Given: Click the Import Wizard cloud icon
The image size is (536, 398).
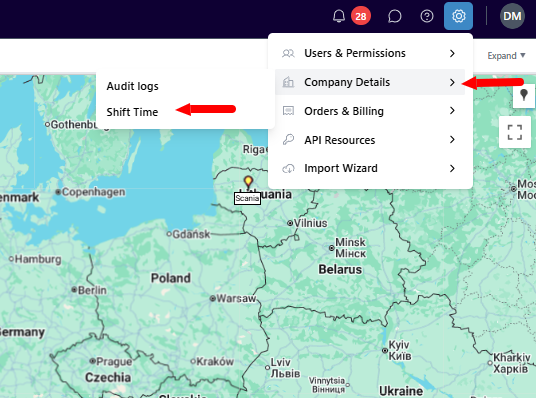Looking at the screenshot, I should click(288, 168).
